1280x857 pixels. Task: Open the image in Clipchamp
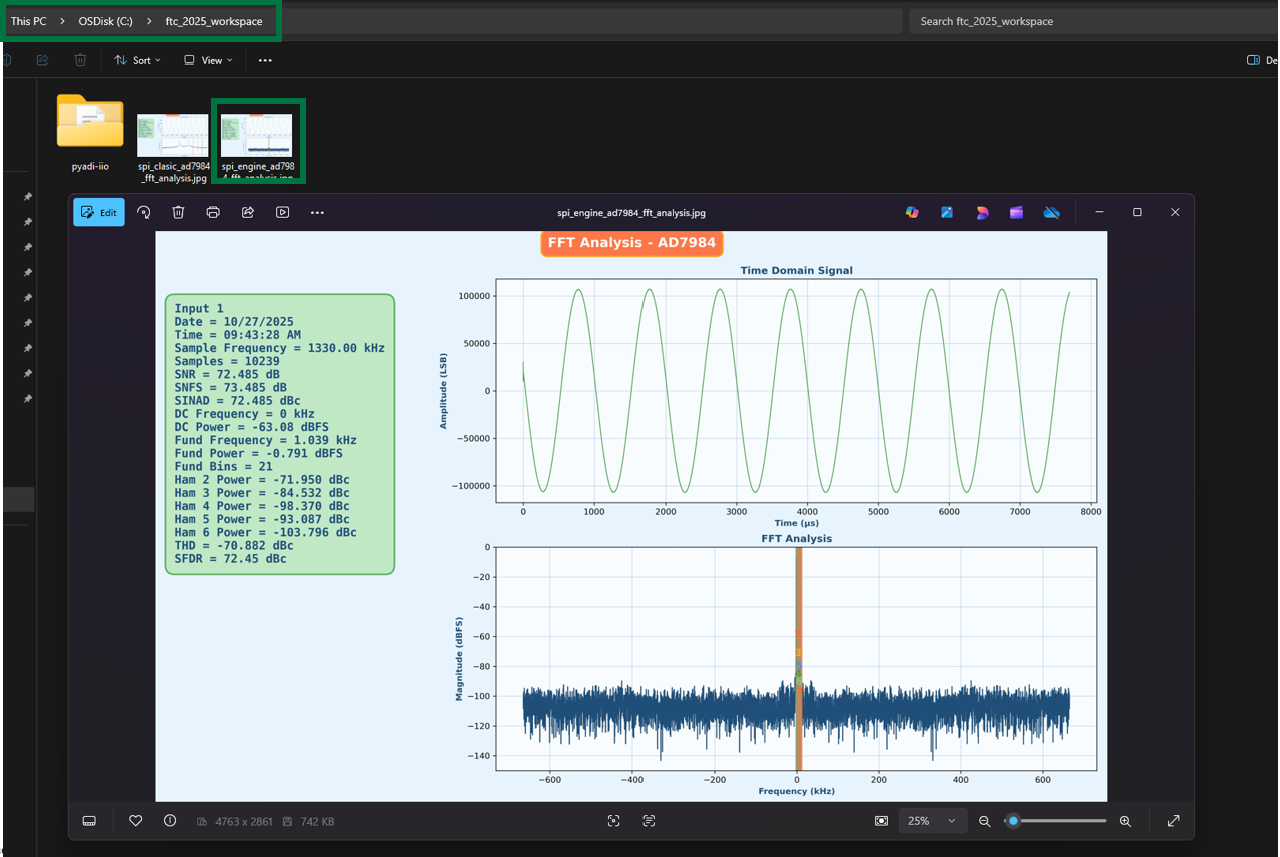pos(1016,212)
